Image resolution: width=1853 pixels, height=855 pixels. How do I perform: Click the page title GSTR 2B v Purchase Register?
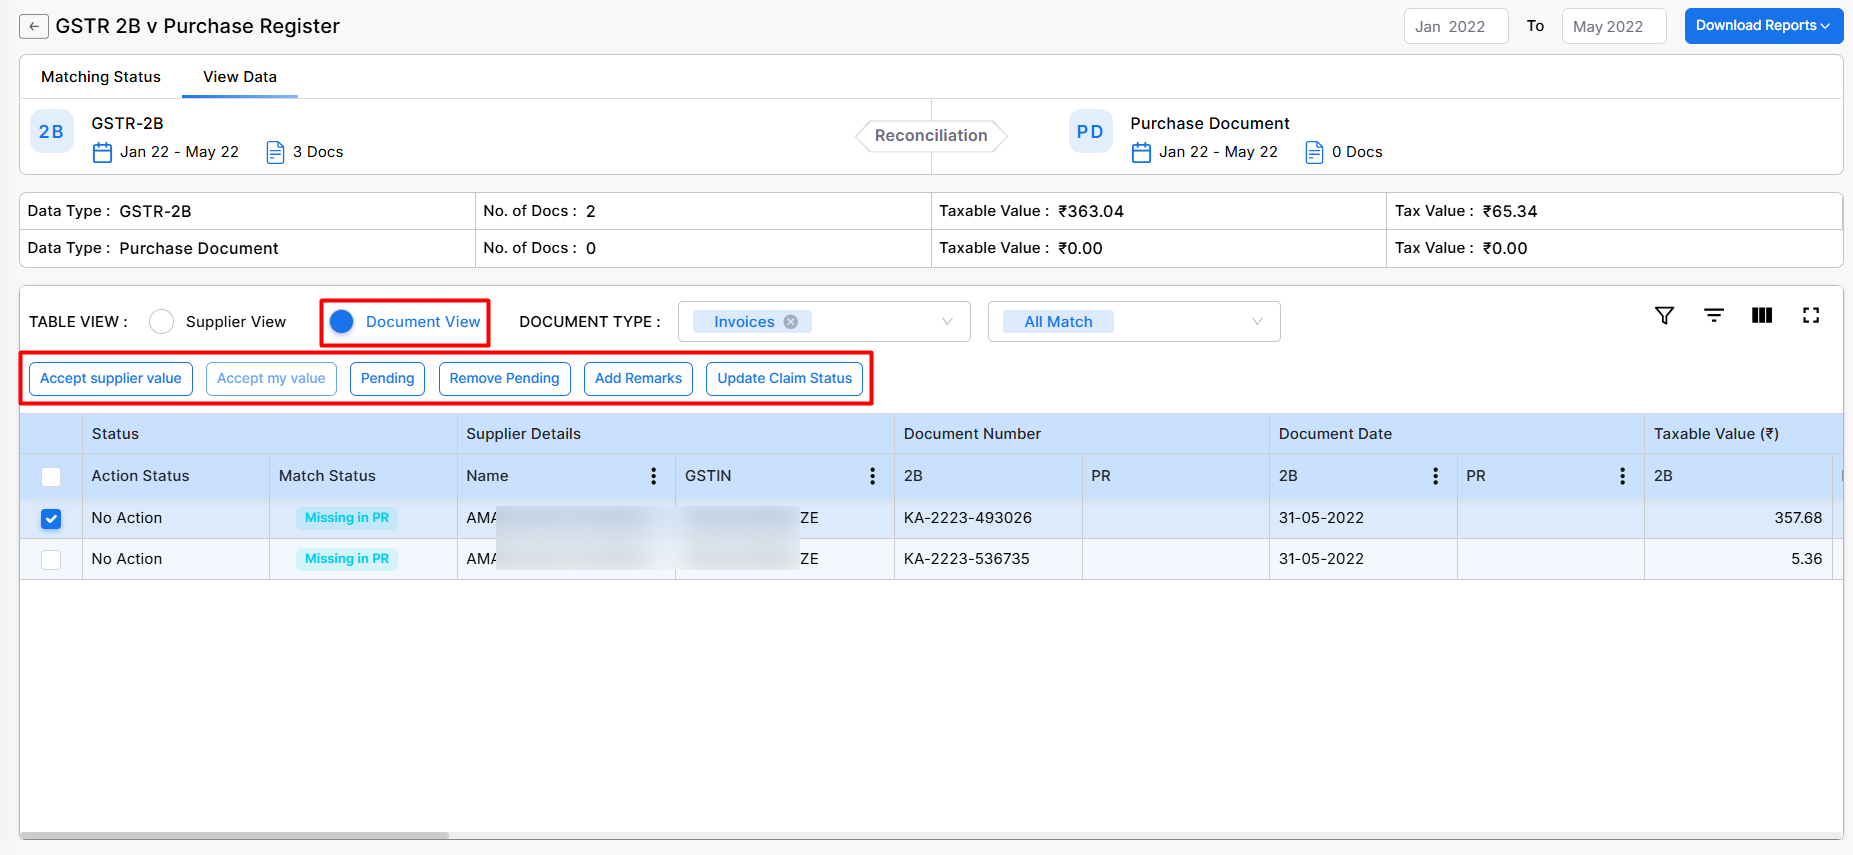coord(197,27)
